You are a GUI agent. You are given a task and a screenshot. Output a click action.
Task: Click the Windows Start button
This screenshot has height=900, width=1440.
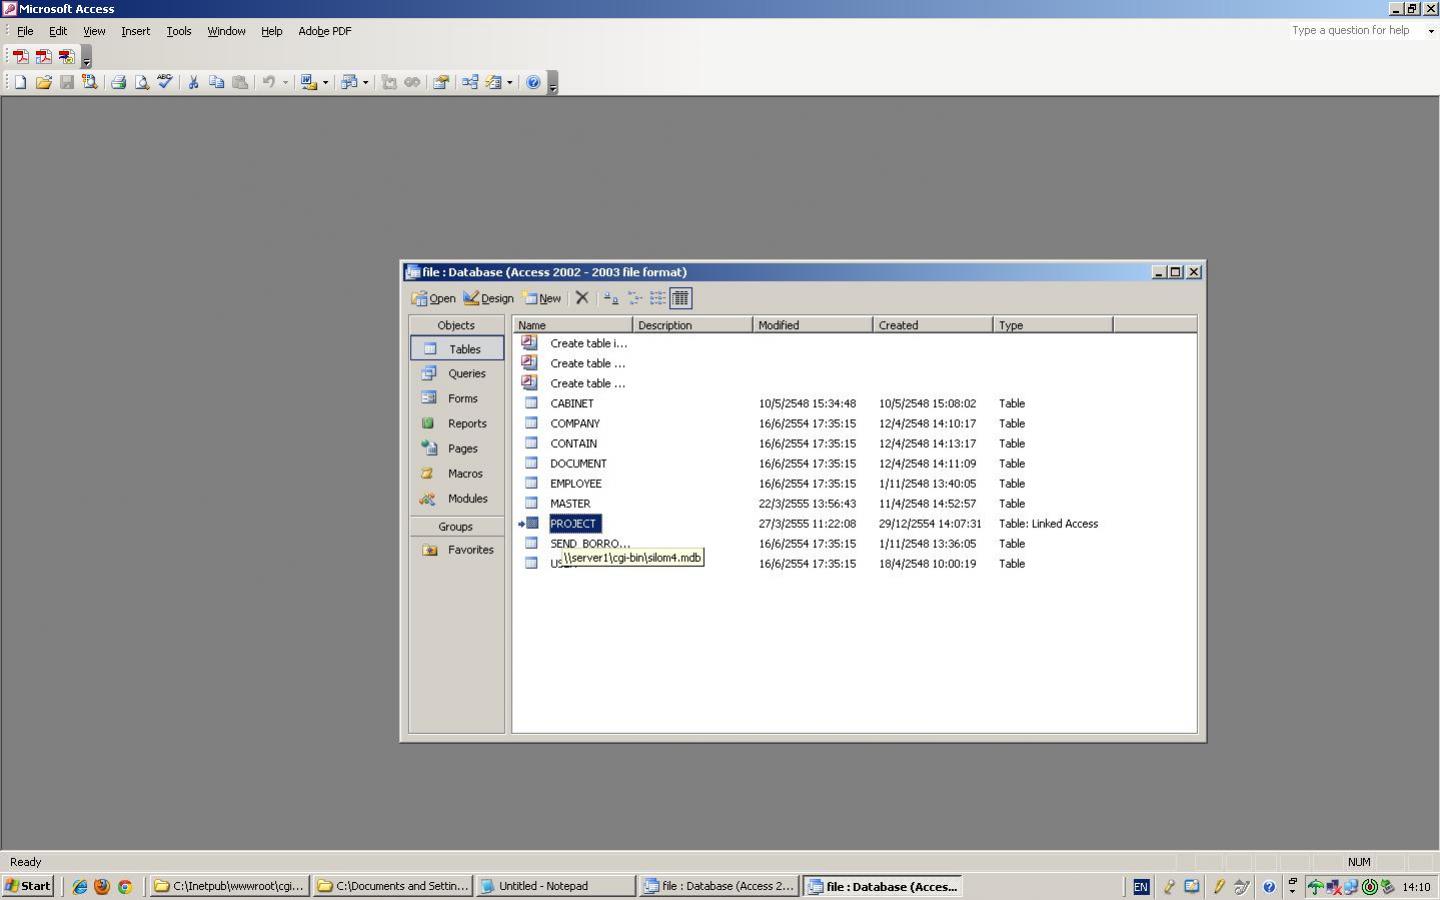tap(28, 886)
